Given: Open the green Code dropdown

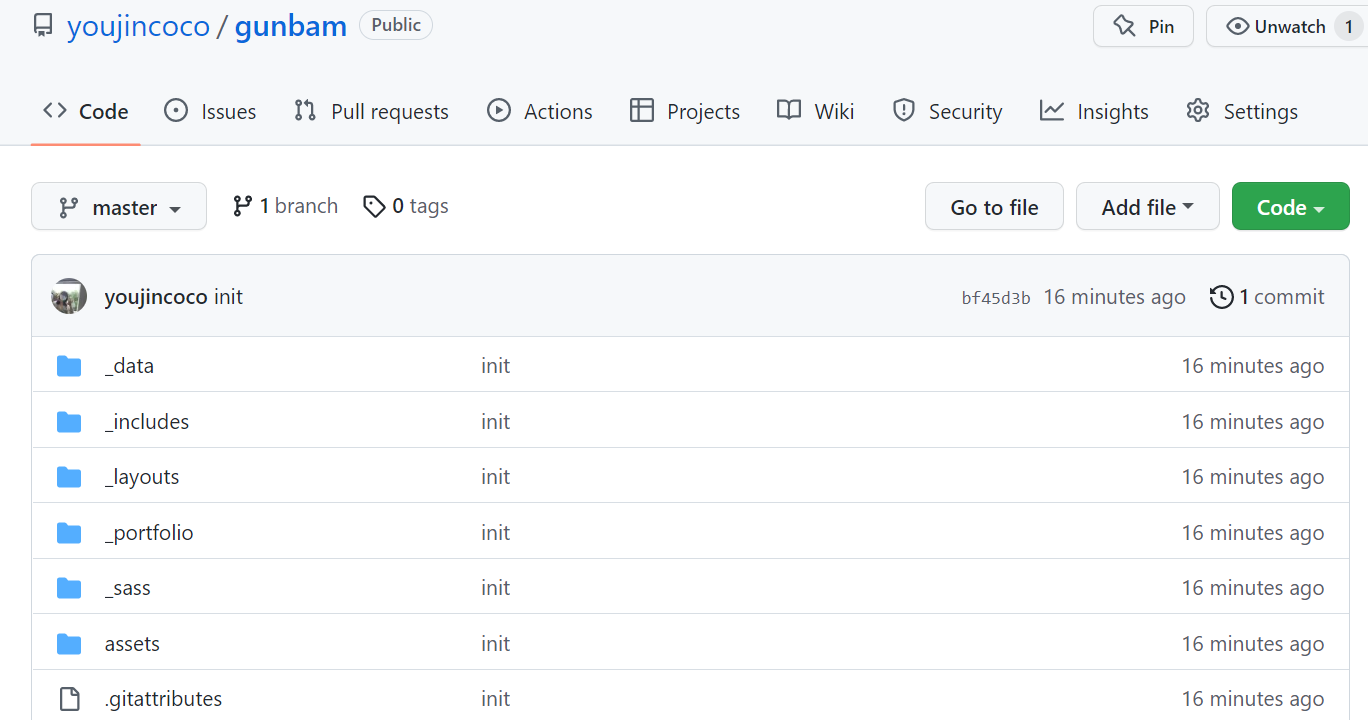Looking at the screenshot, I should (x=1291, y=207).
